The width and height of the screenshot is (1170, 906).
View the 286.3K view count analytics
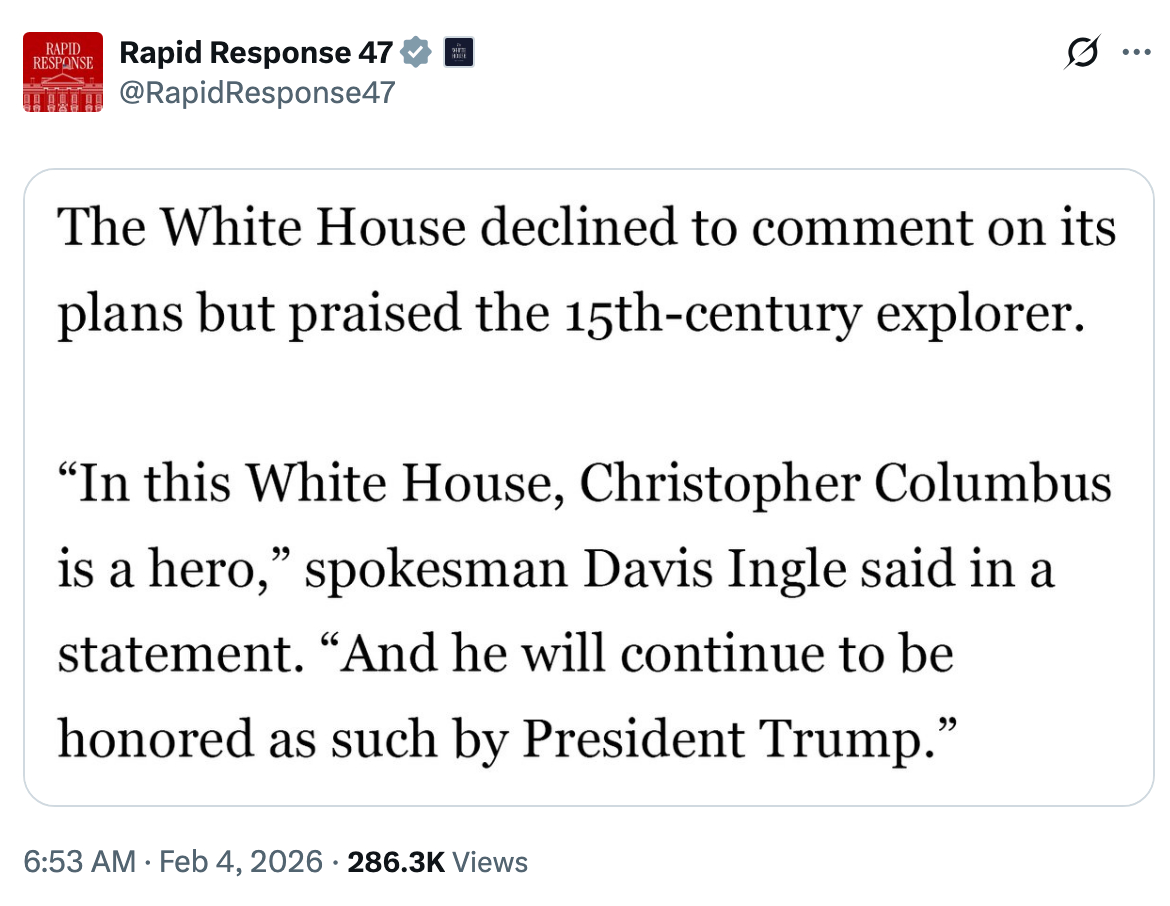point(395,862)
